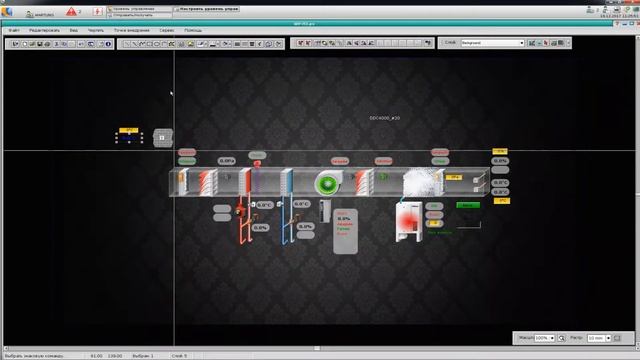This screenshot has width=640, height=360.
Task: Click the blue info icon in the left toolbar
Action: coord(108,44)
